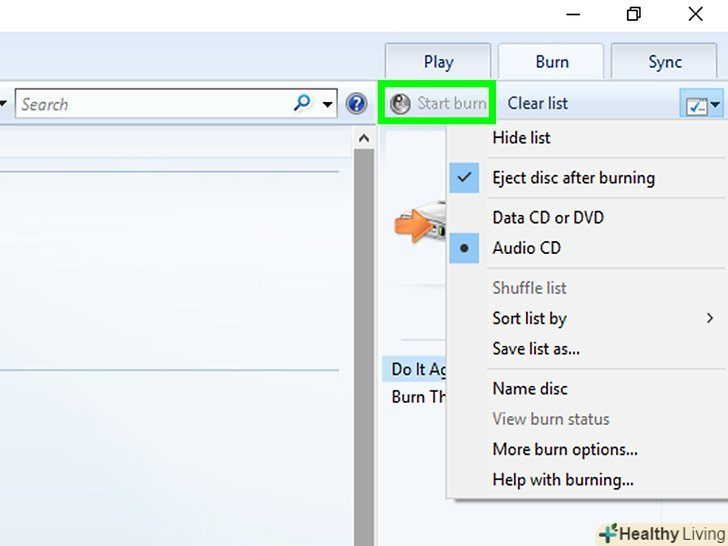Select the 'Do It Ag' burn list track
This screenshot has width=728, height=546.
414,369
